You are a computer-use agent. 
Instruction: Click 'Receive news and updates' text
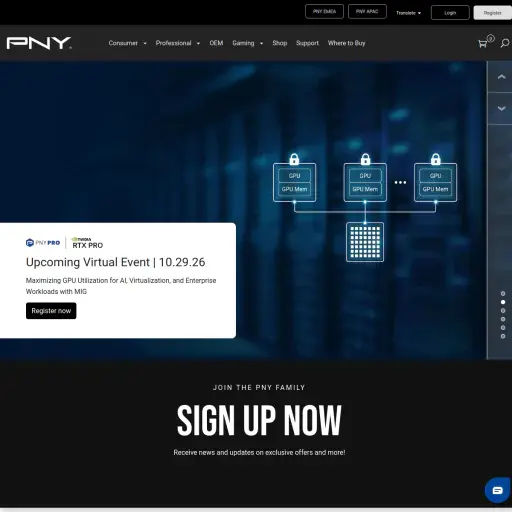tap(259, 452)
